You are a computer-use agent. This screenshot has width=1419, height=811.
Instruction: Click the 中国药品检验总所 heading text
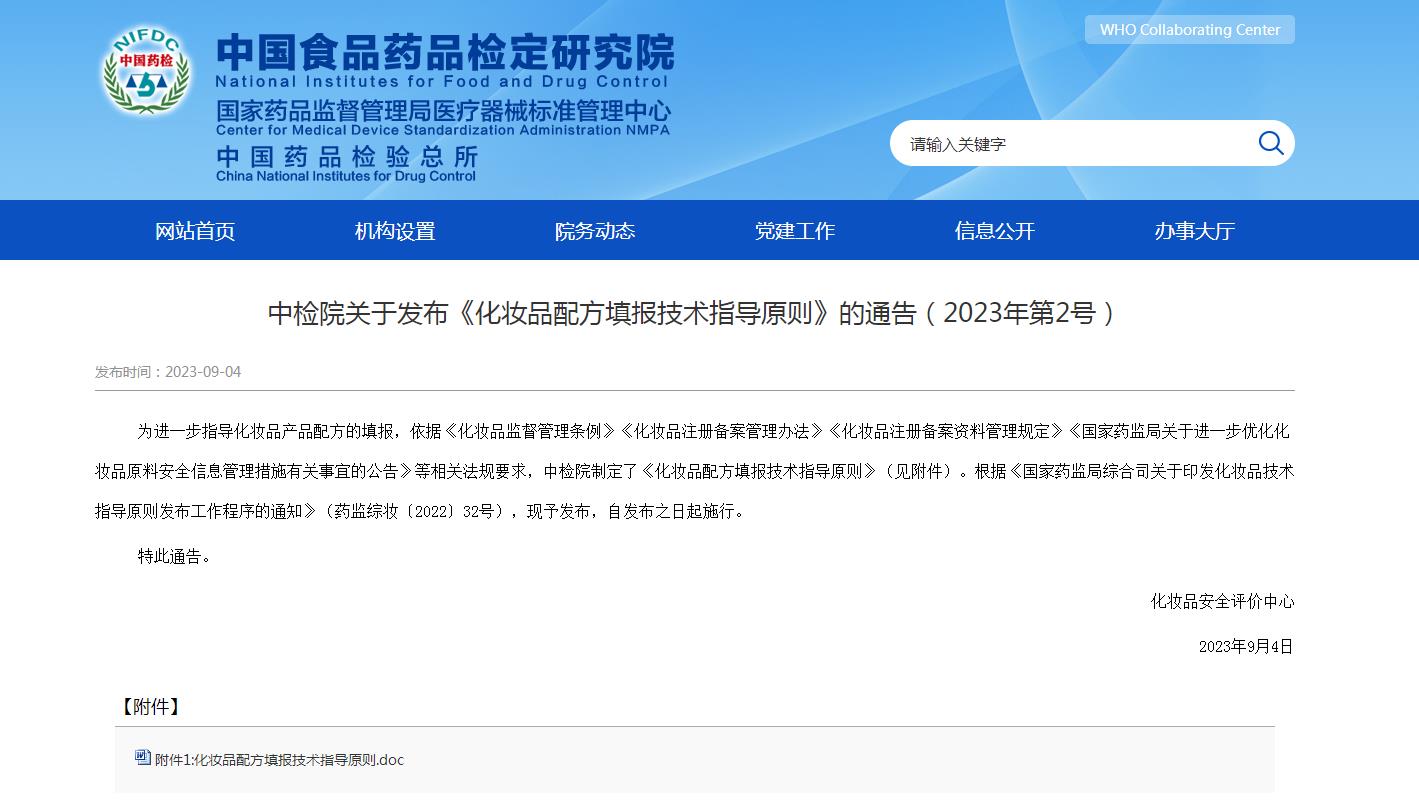pyautogui.click(x=347, y=157)
